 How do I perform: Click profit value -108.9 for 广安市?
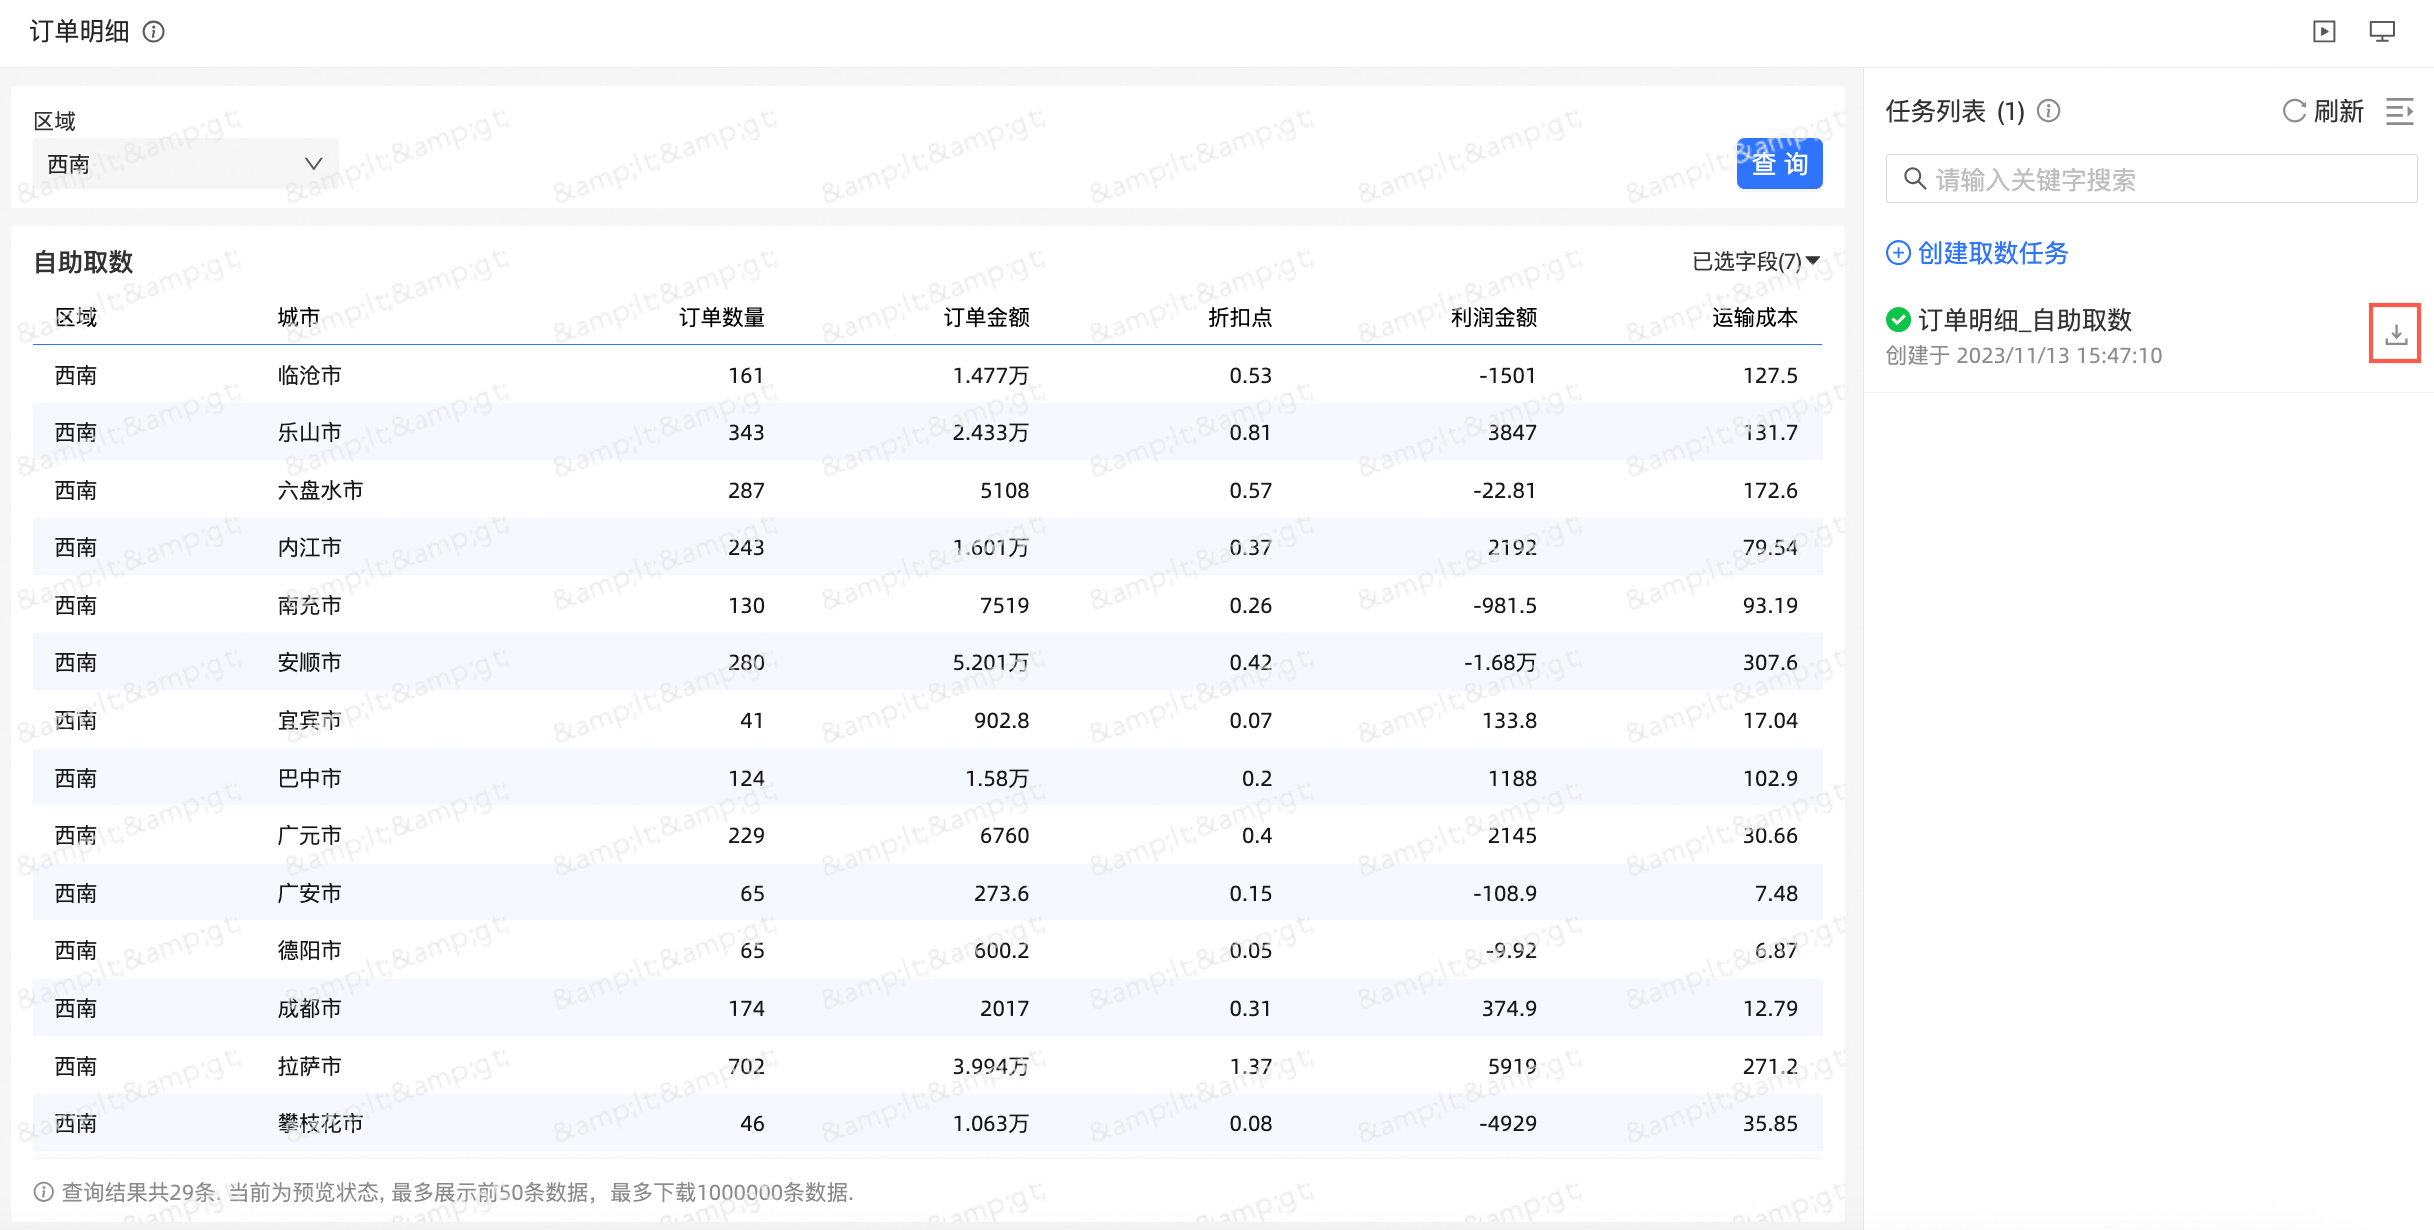point(1505,894)
